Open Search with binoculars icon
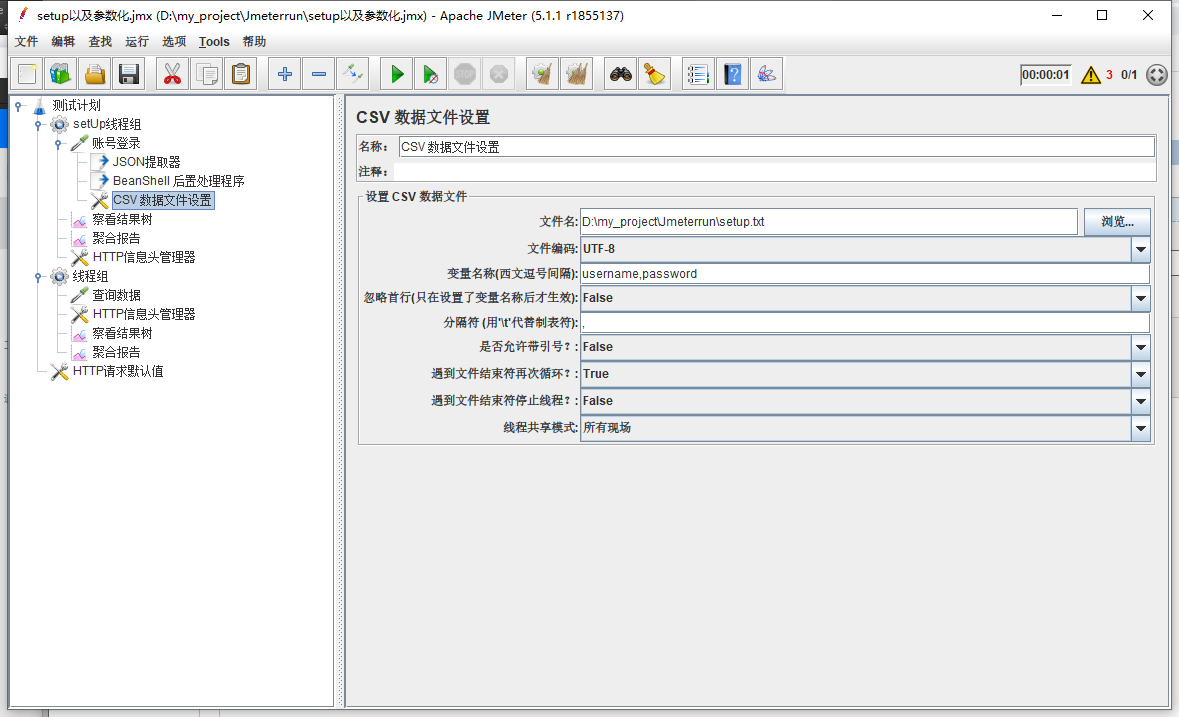Image resolution: width=1179 pixels, height=717 pixels. (x=620, y=74)
